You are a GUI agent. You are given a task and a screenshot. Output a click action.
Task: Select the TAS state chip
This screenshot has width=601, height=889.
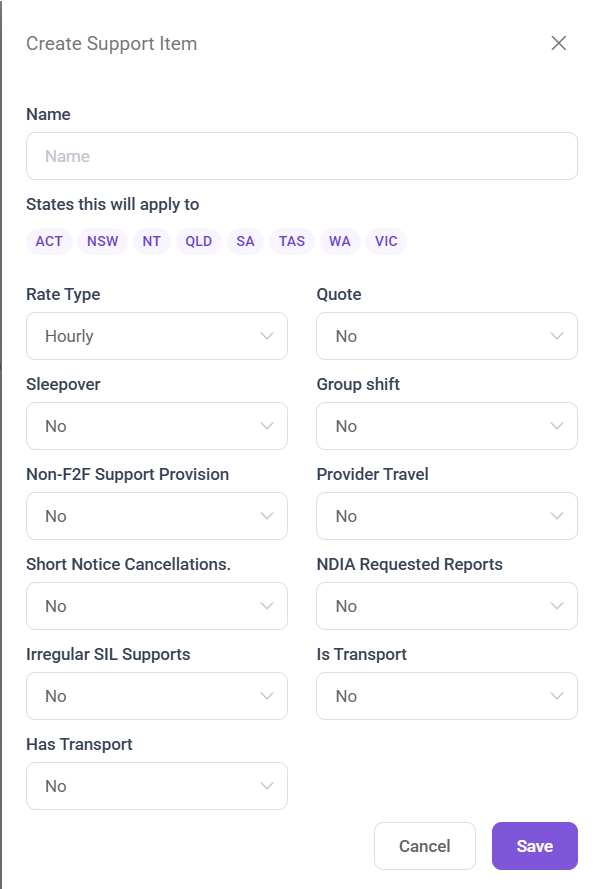coord(292,241)
